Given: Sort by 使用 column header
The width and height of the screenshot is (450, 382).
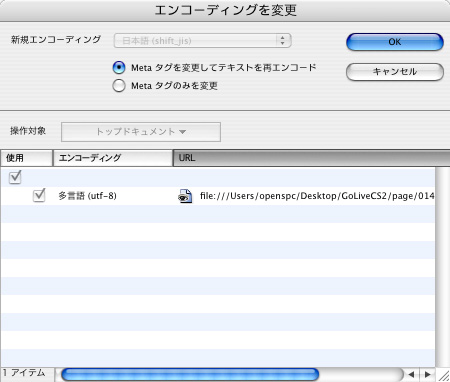Looking at the screenshot, I should click(26, 158).
